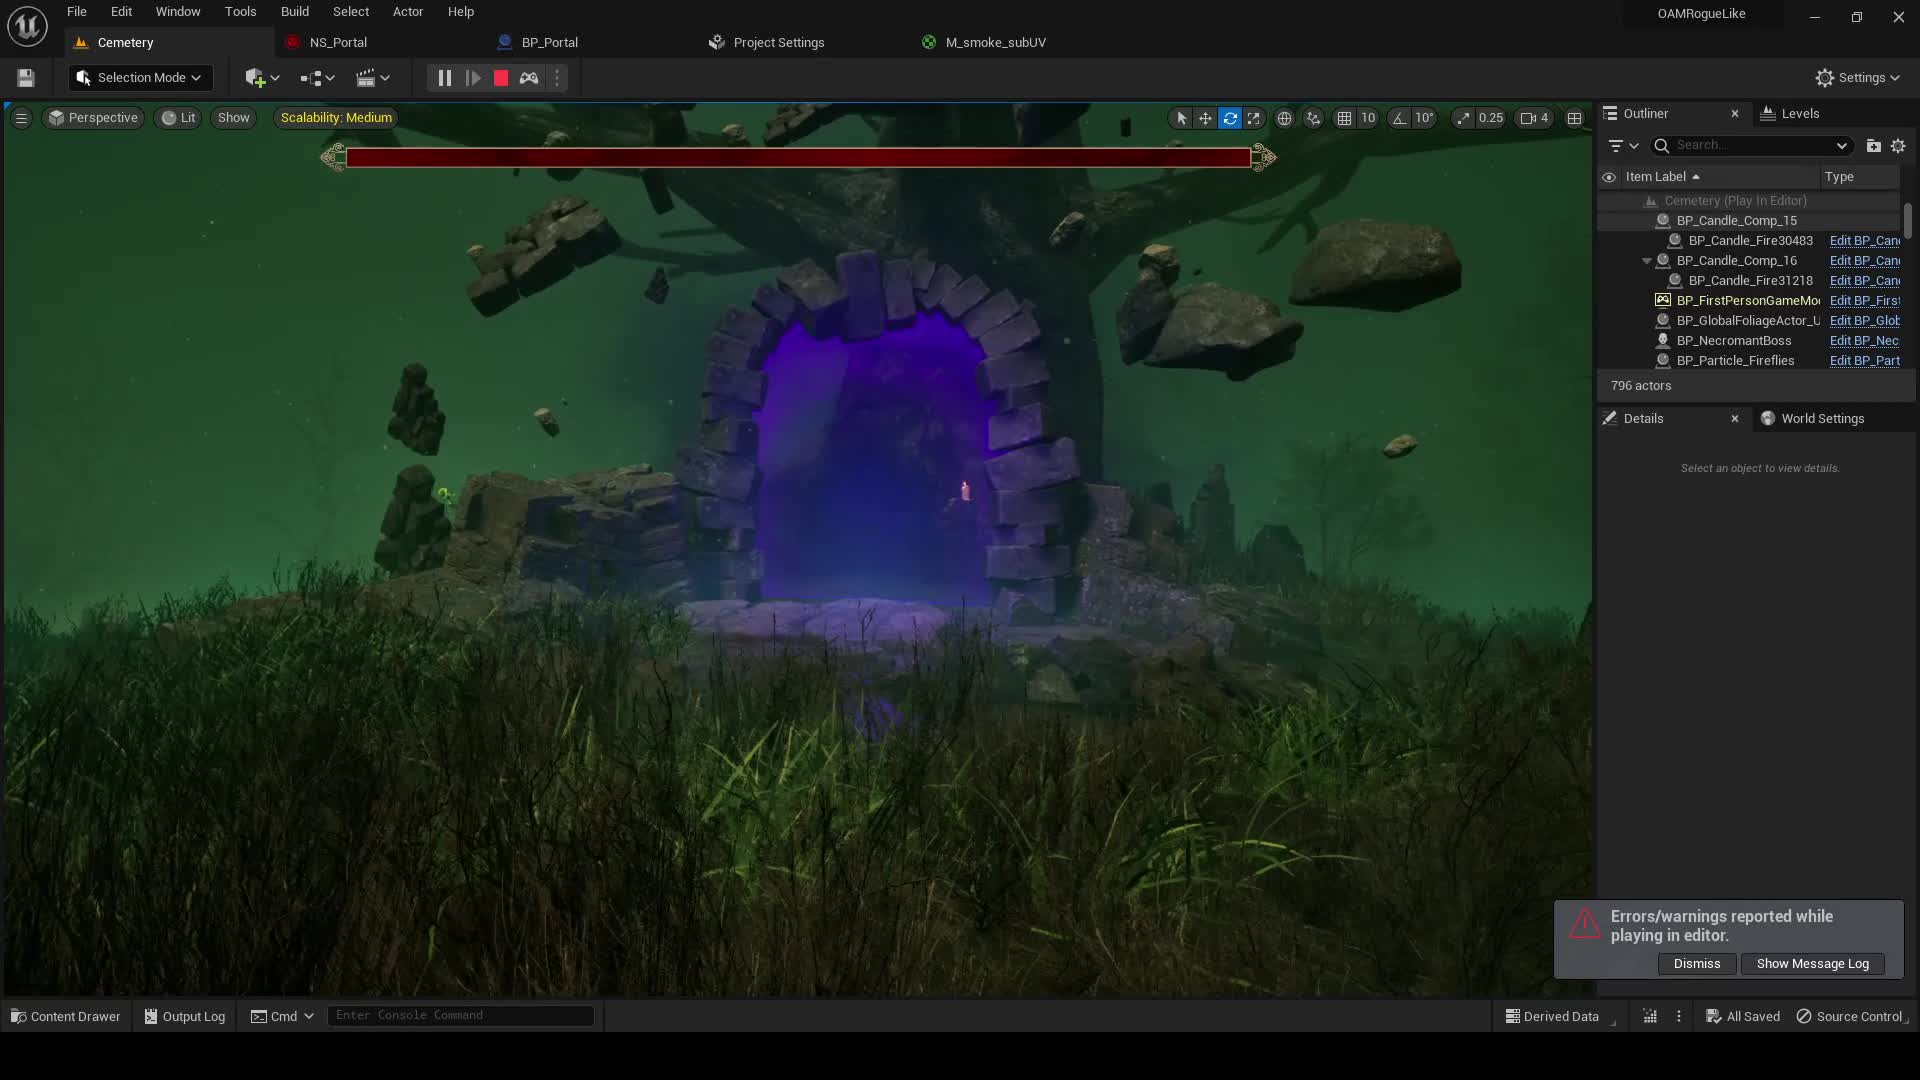Viewport: 1920px width, 1080px height.
Task: Open the Source Control status menu
Action: 1852,1017
